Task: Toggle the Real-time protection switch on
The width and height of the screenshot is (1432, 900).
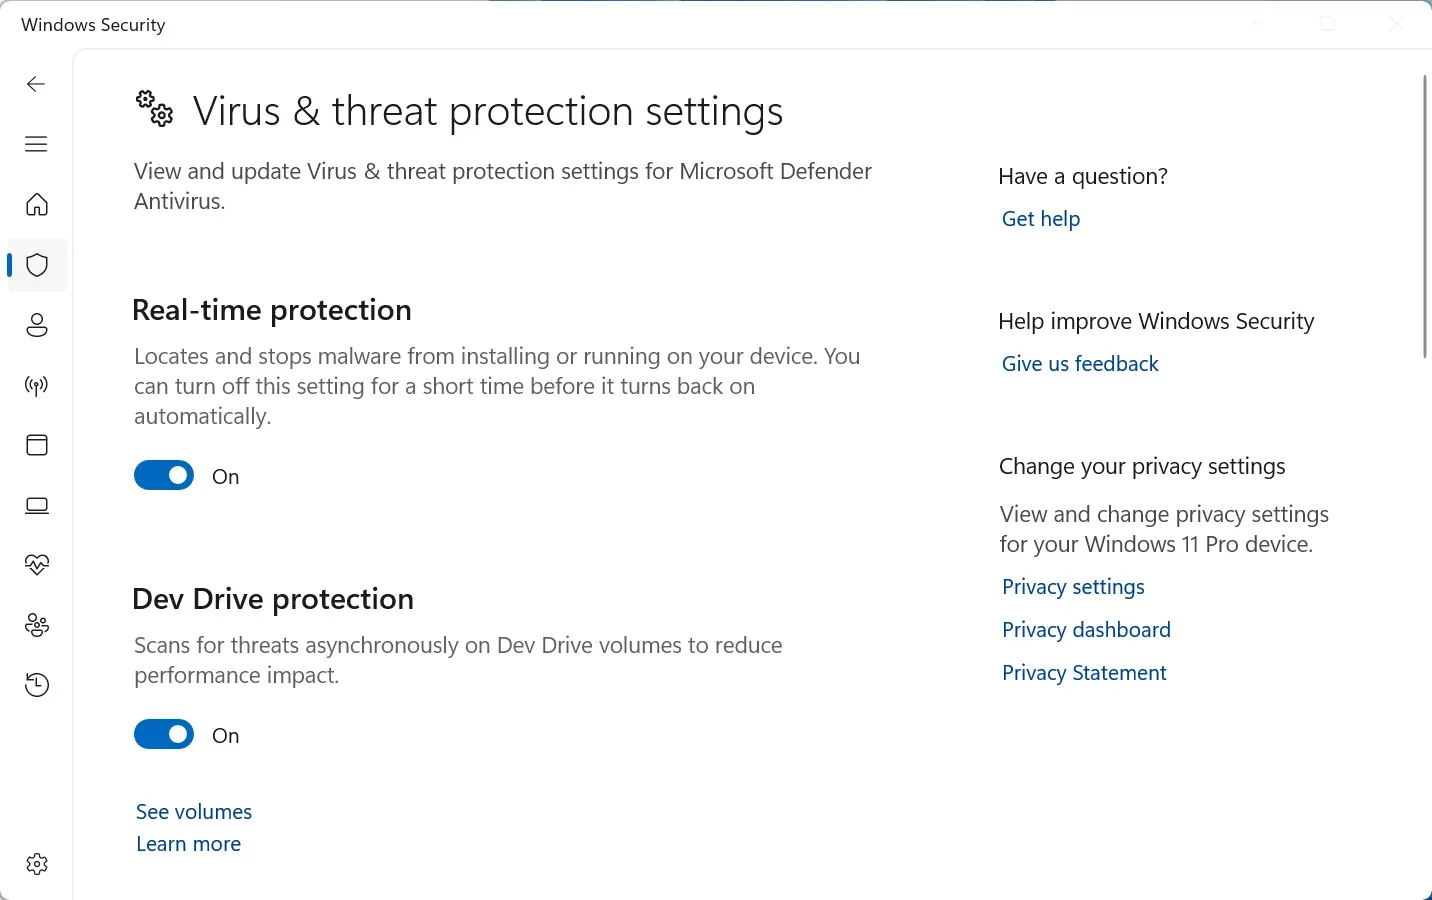Action: click(164, 475)
